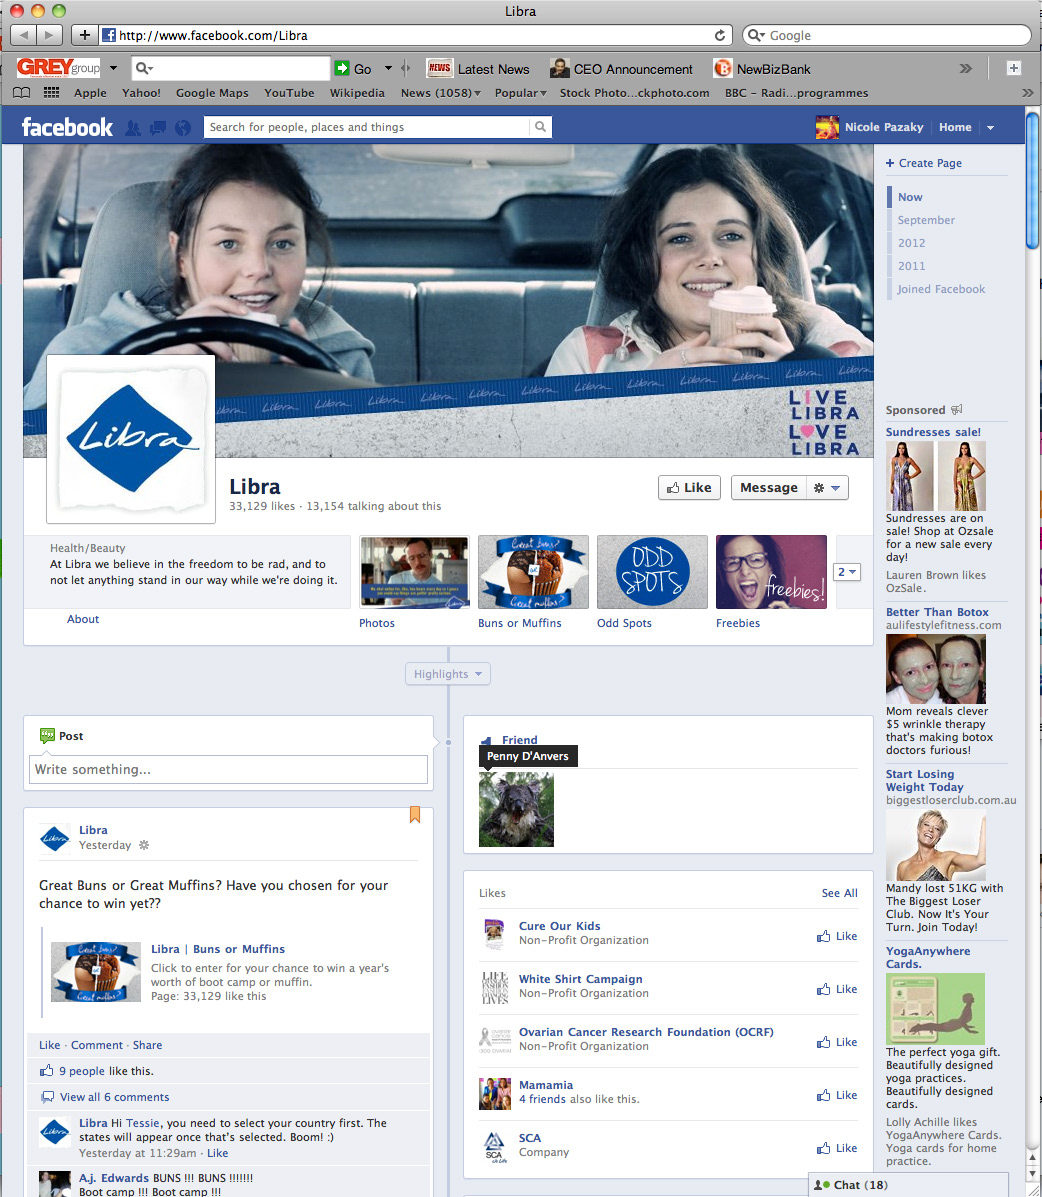Open the Chat (18) bar
The height and width of the screenshot is (1197, 1042).
[908, 1185]
